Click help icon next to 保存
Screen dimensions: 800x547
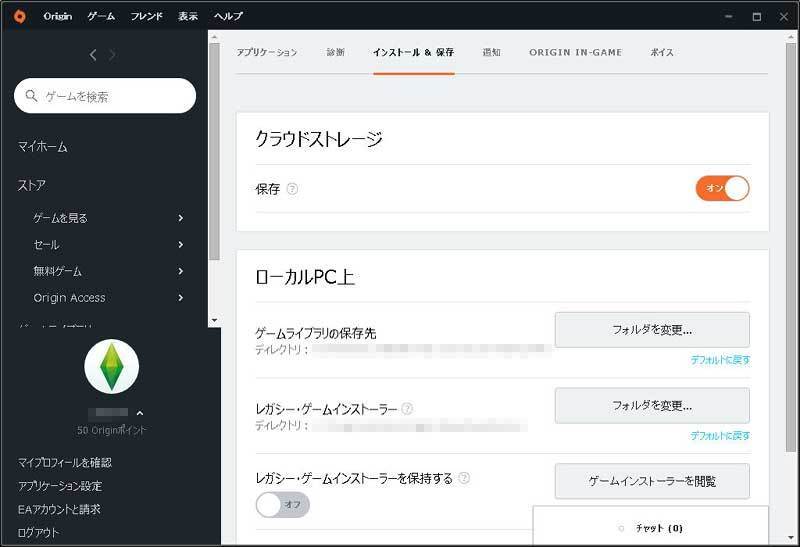coord(292,189)
